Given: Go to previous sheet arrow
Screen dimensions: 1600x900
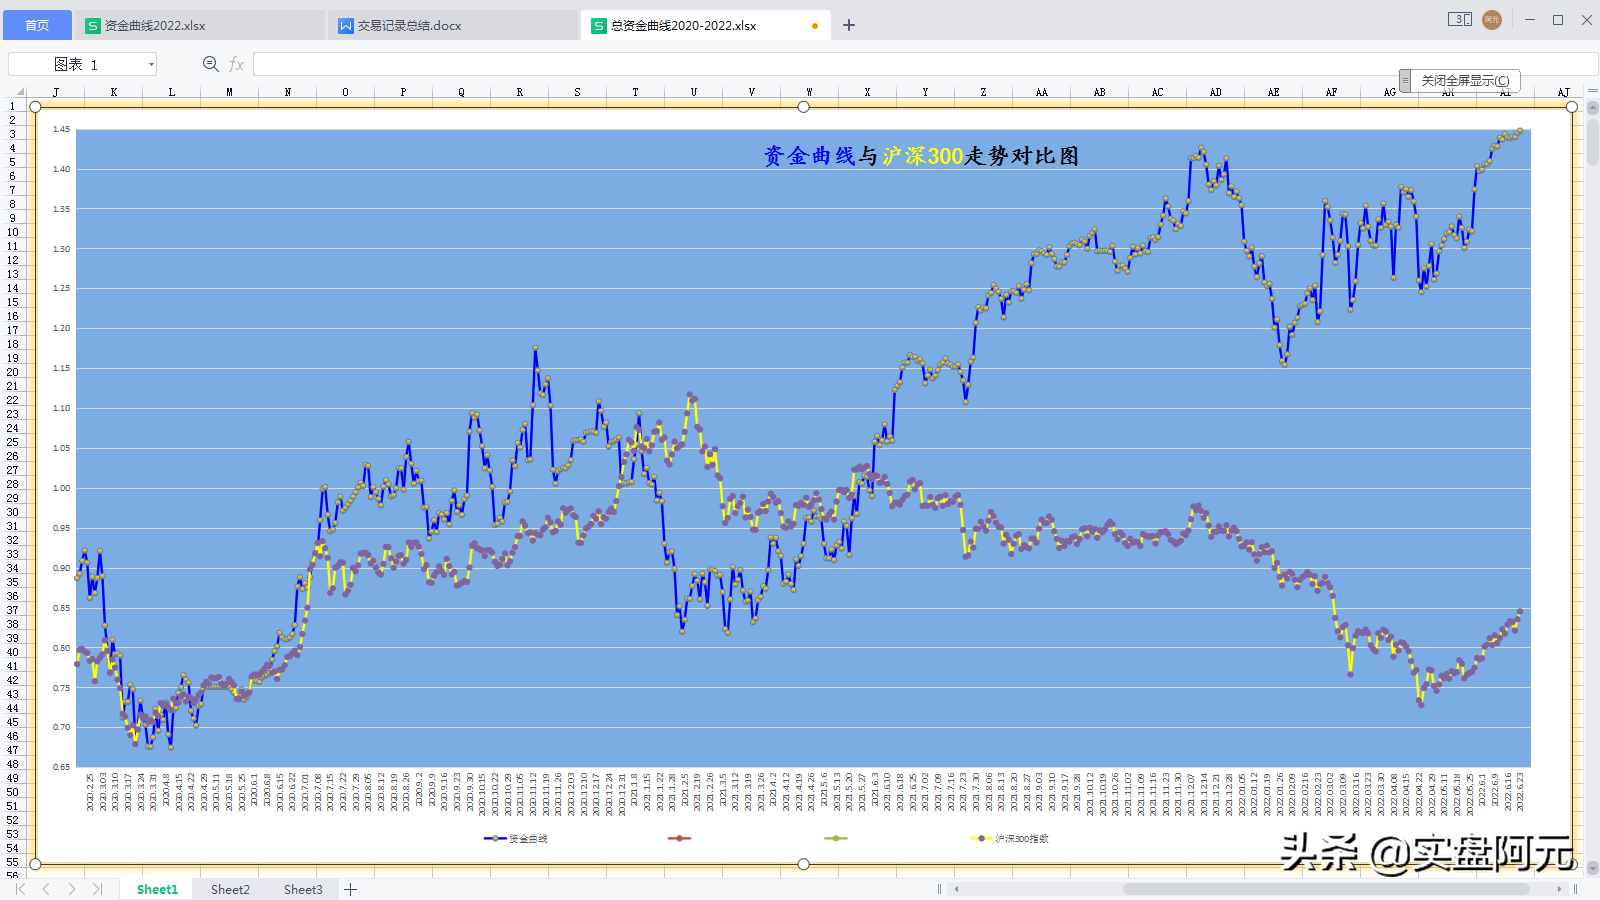Looking at the screenshot, I should pyautogui.click(x=46, y=889).
